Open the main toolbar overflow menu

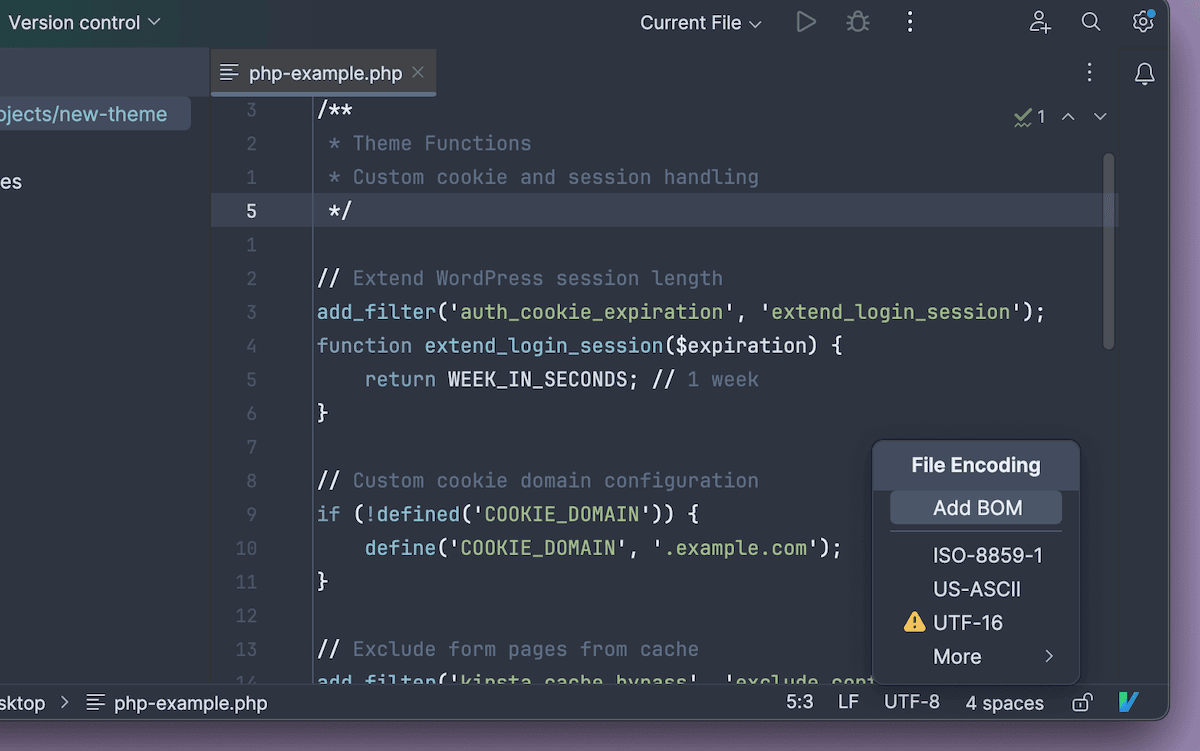pyautogui.click(x=910, y=21)
